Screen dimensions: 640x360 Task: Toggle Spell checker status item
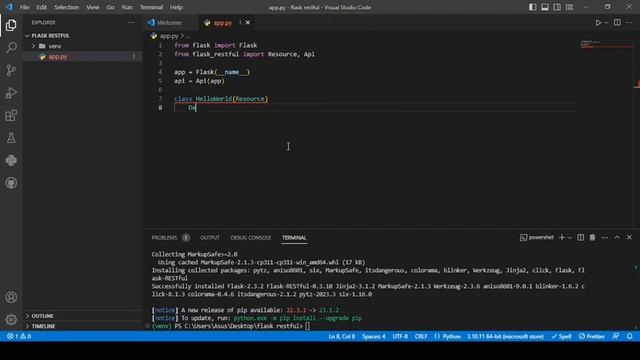point(561,336)
